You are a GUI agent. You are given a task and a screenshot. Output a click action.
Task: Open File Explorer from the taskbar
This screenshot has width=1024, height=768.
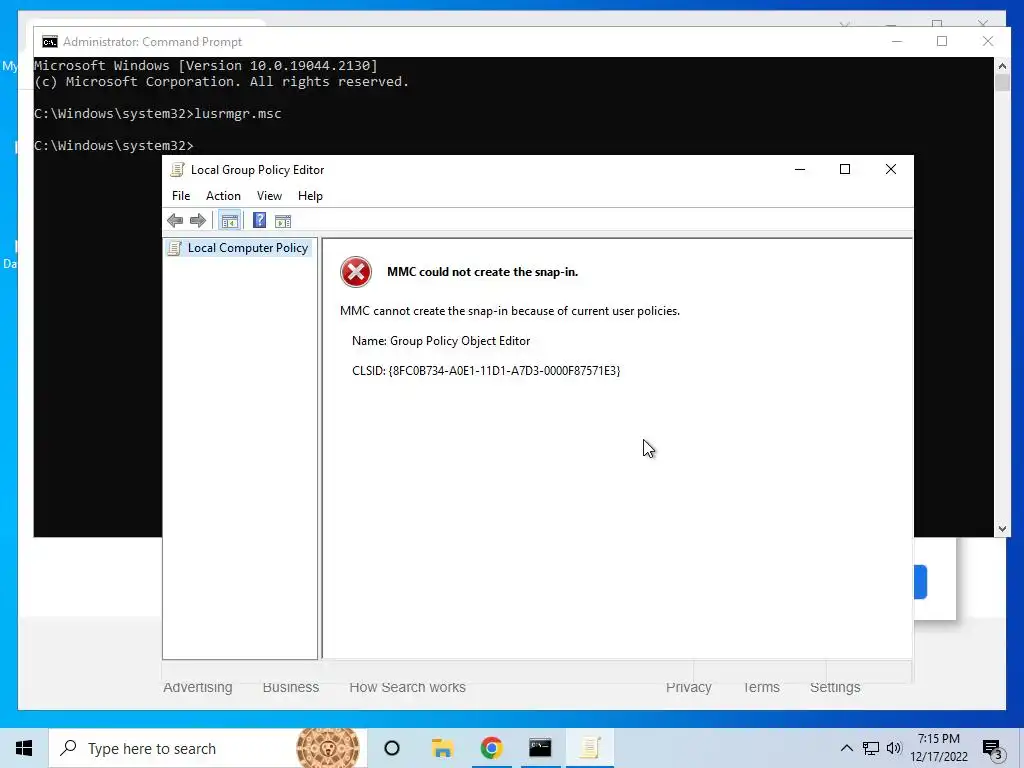[x=442, y=748]
